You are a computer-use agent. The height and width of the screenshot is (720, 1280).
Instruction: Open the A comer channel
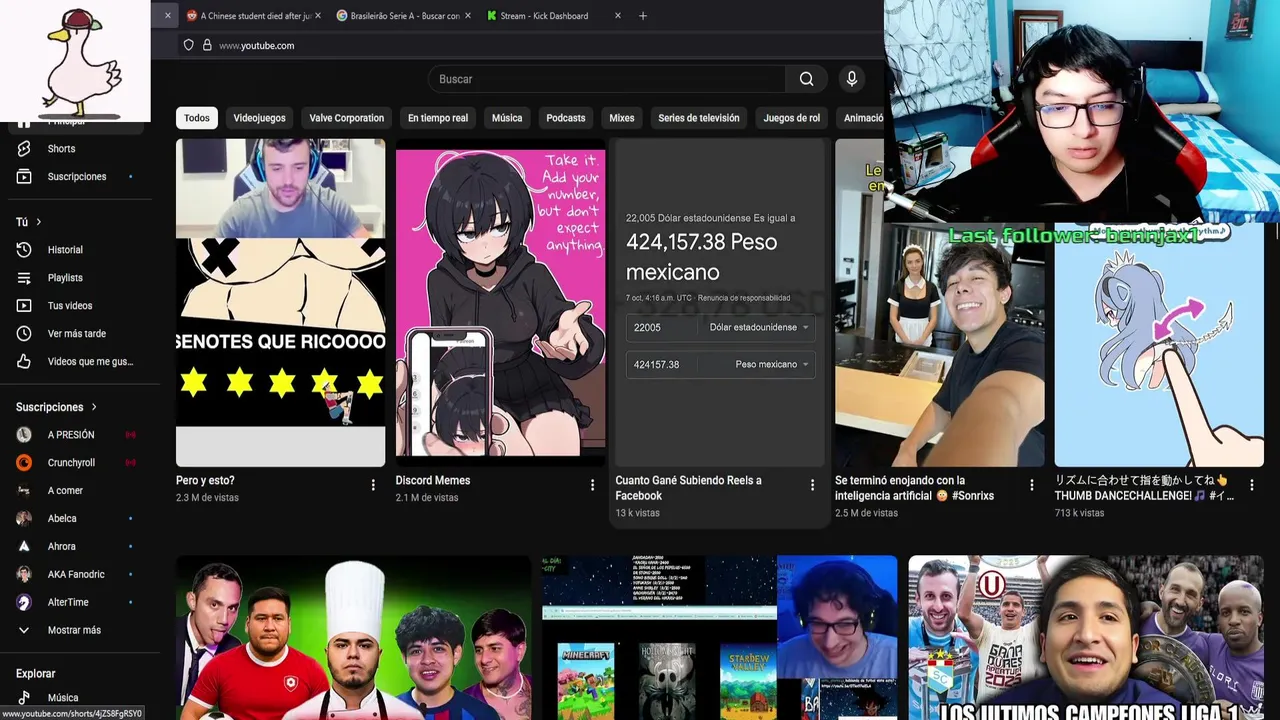65,491
